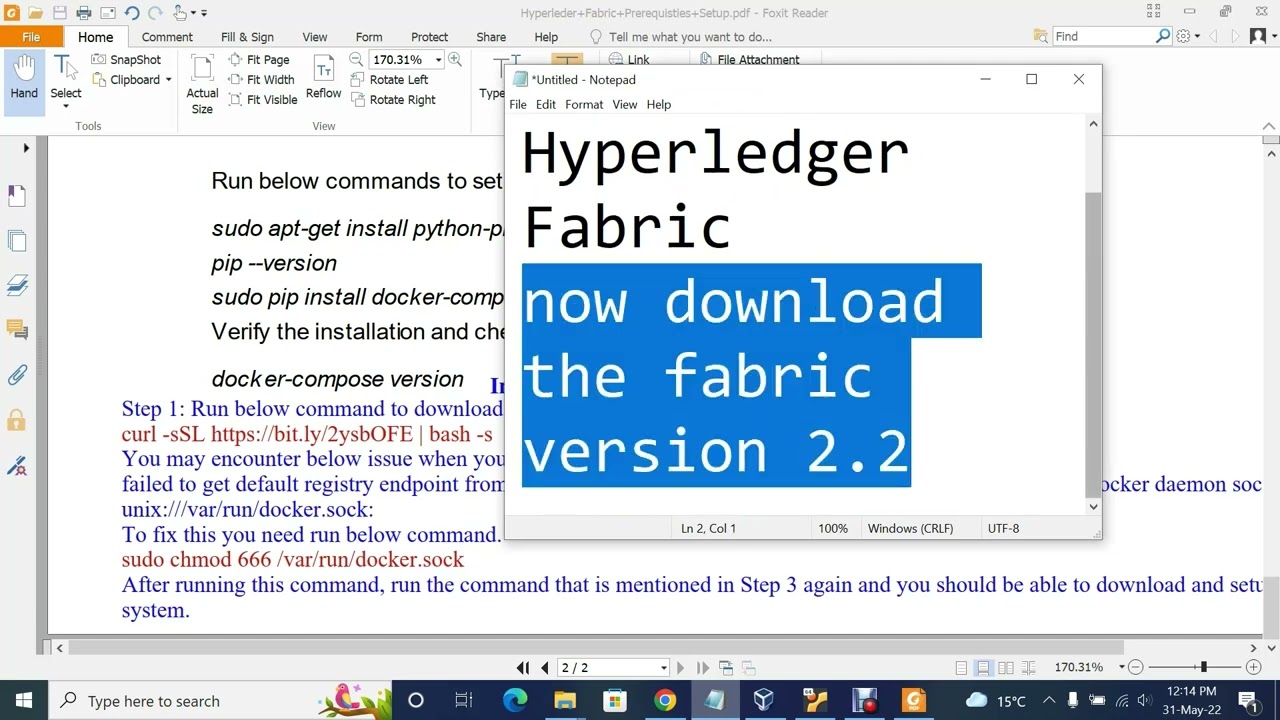Expand the Select tool dropdown arrow
This screenshot has width=1280, height=720.
click(66, 106)
